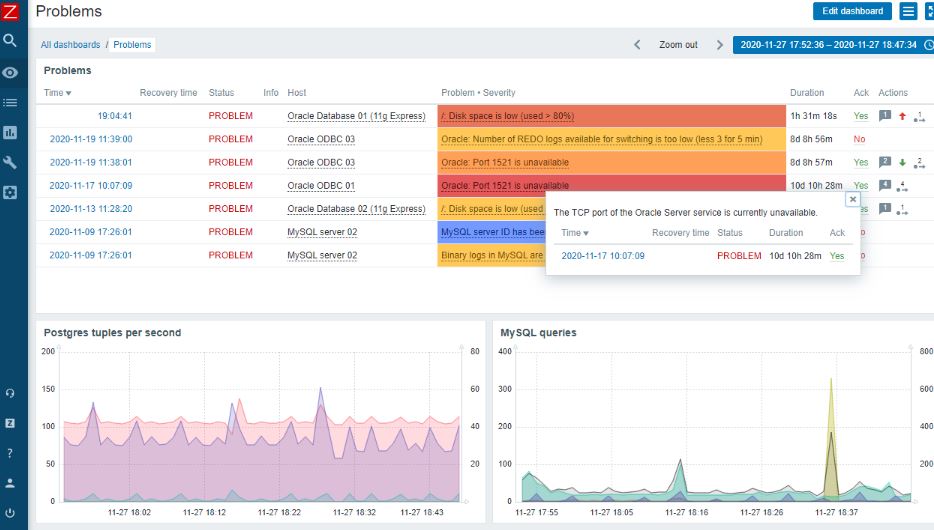Open Oracle ODBC 03 host for REDO logs problem
934x530 pixels.
tap(321, 139)
